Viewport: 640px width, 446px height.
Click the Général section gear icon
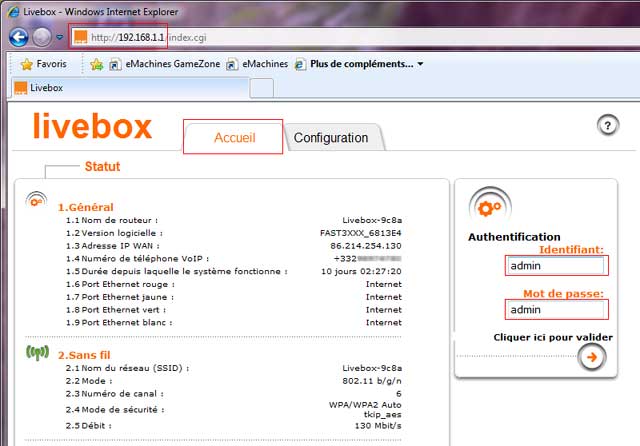(x=36, y=200)
